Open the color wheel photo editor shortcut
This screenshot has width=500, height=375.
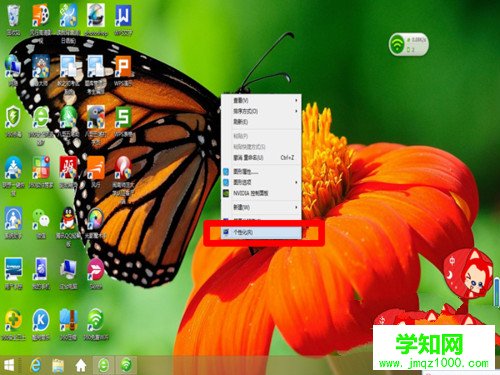[96, 218]
